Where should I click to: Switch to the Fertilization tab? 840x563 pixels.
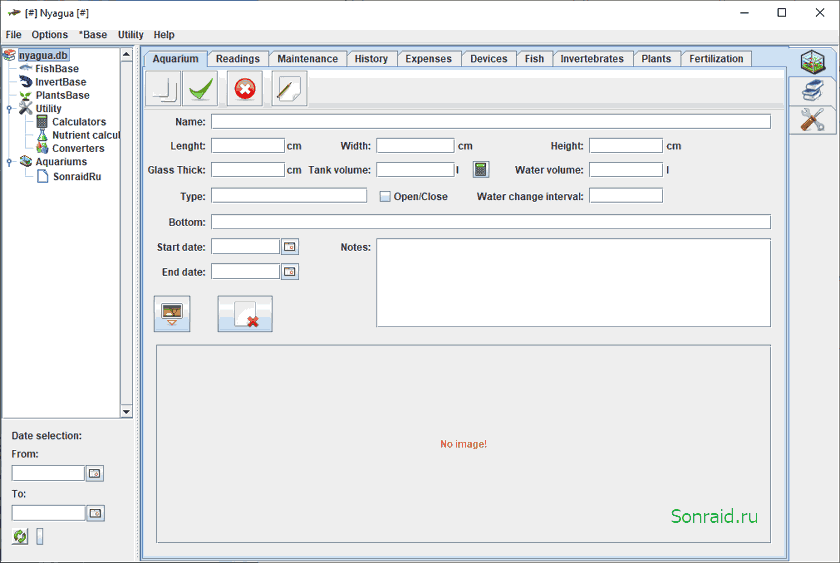716,59
